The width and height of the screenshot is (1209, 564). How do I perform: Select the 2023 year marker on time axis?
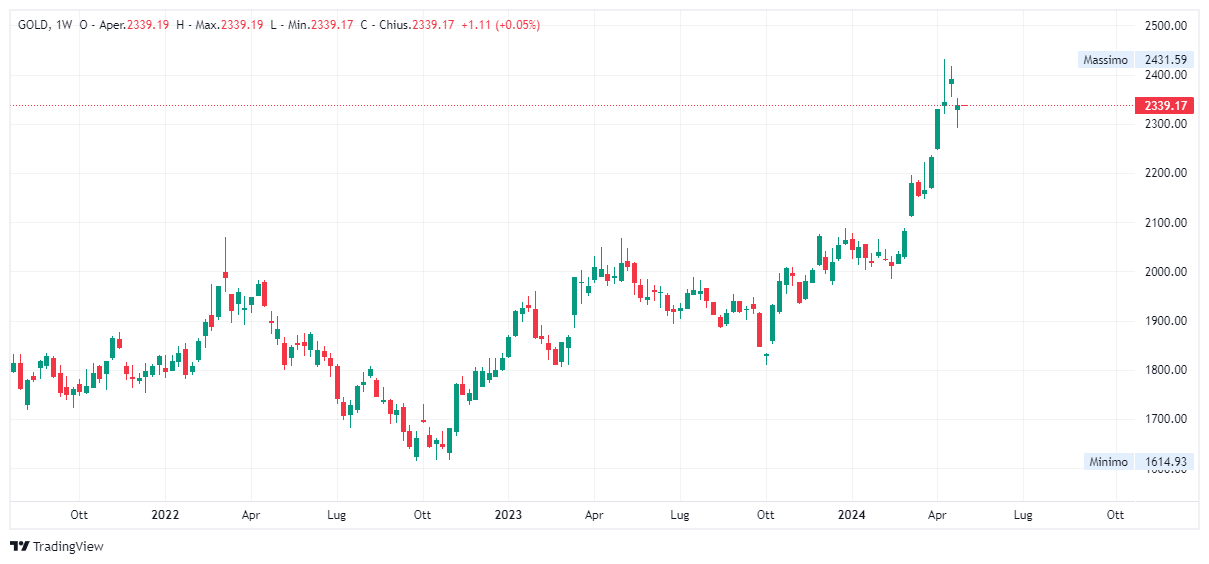[508, 515]
